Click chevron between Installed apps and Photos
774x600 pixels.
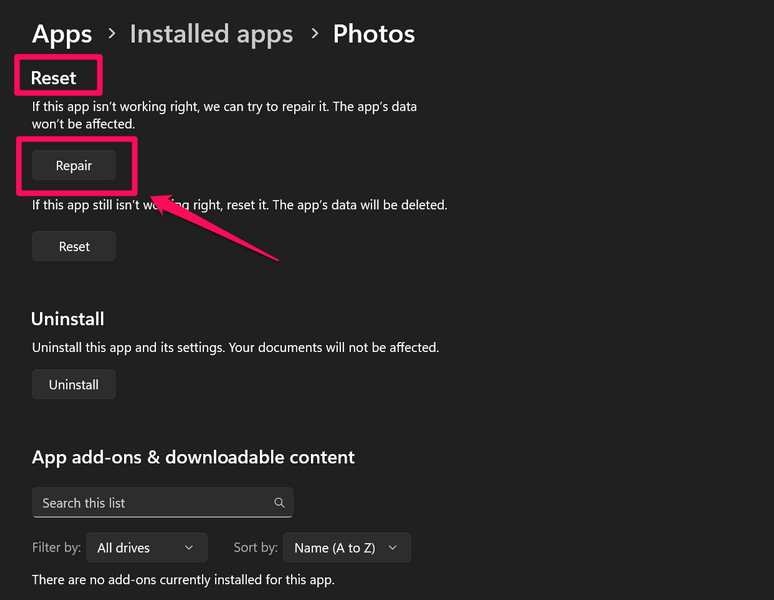(x=313, y=35)
